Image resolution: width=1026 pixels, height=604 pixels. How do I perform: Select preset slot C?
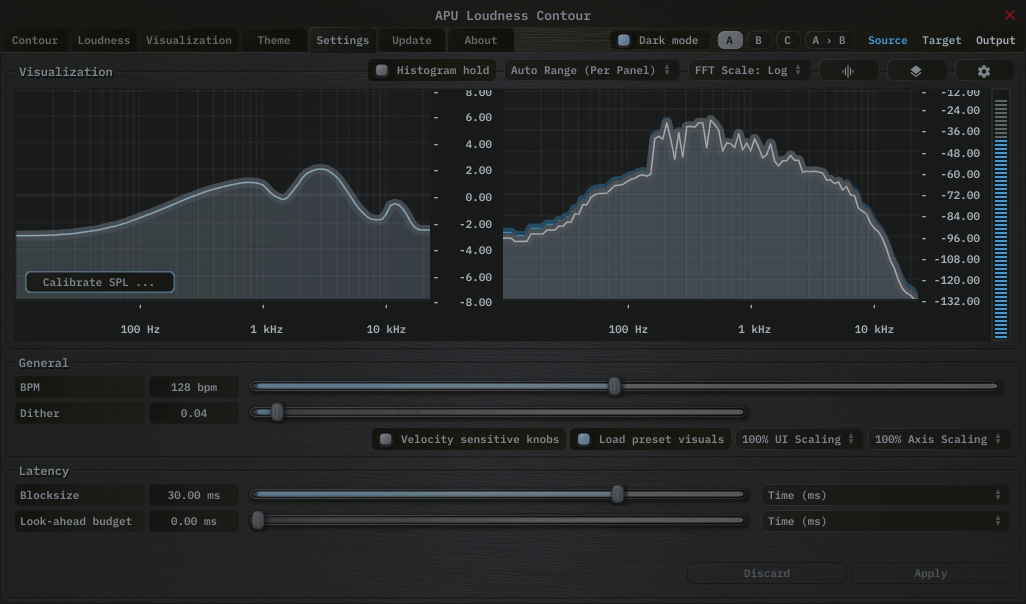787,41
